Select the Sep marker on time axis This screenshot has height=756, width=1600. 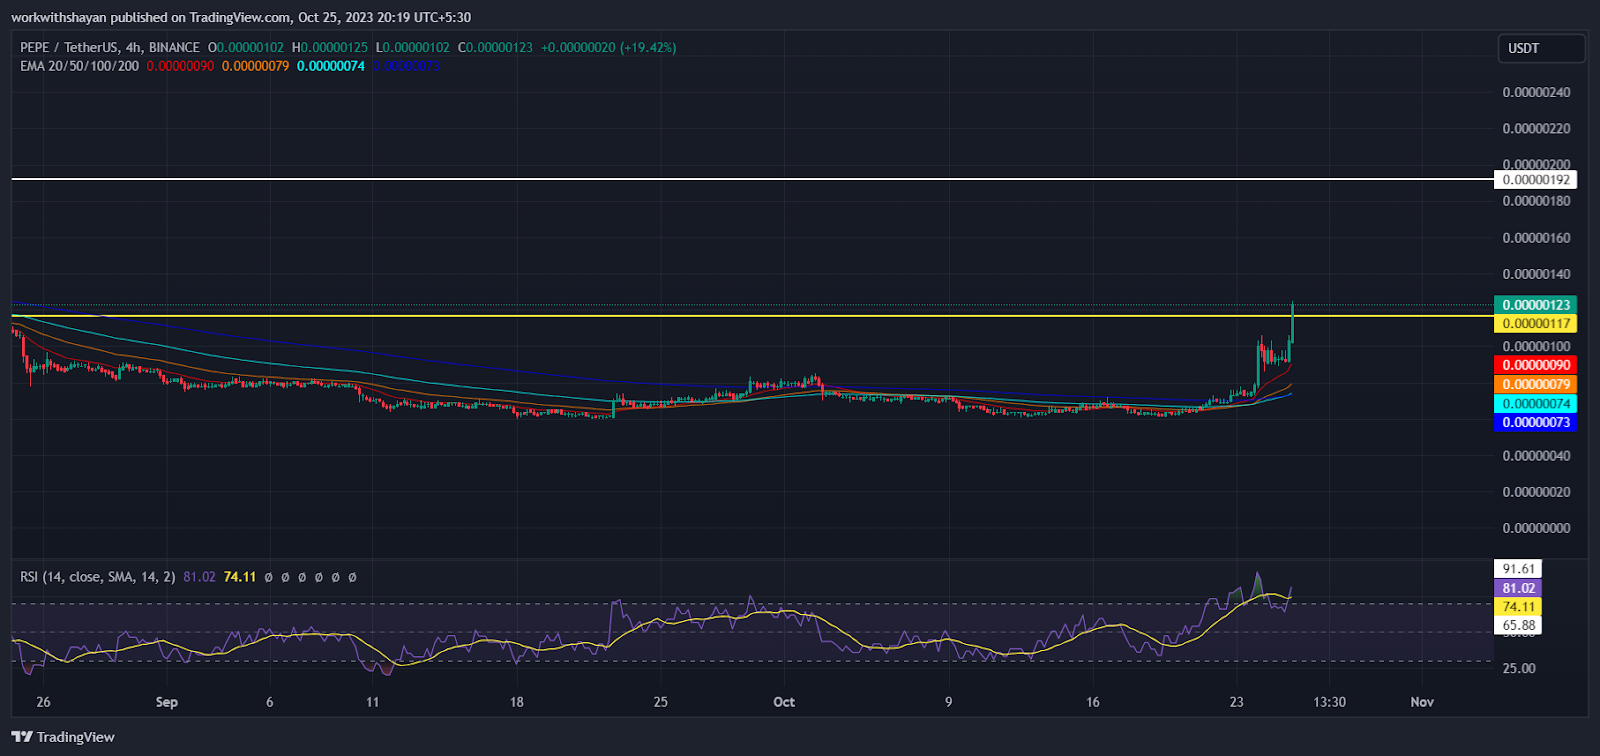coord(167,702)
